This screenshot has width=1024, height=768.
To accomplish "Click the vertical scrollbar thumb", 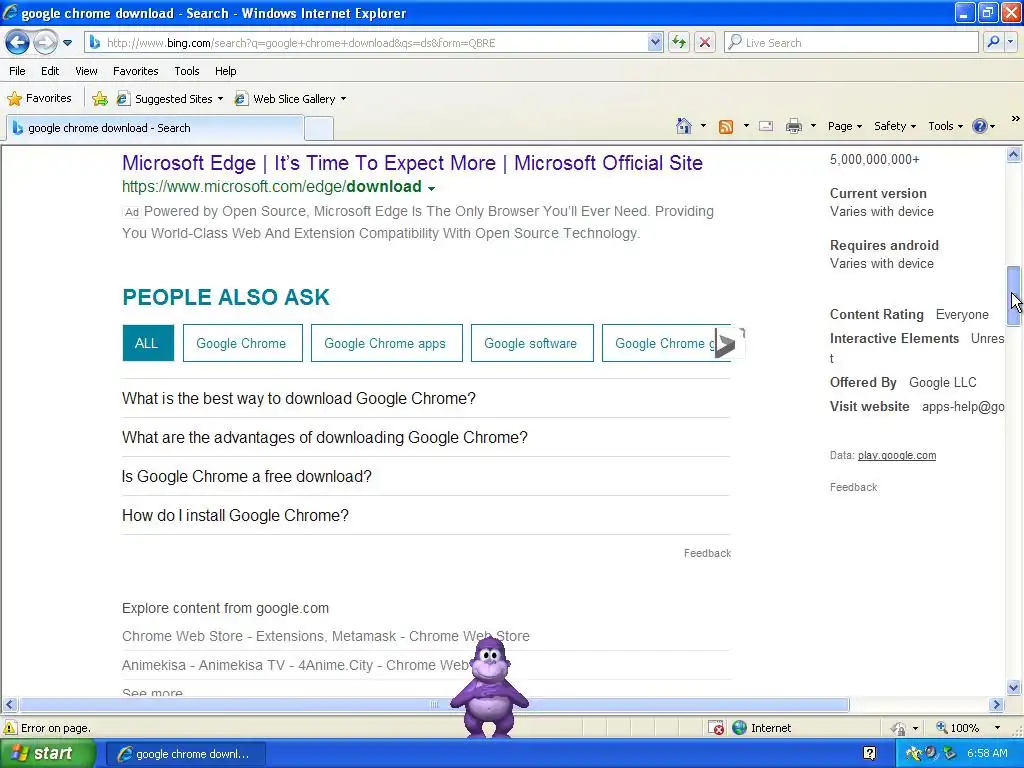I will 1014,296.
